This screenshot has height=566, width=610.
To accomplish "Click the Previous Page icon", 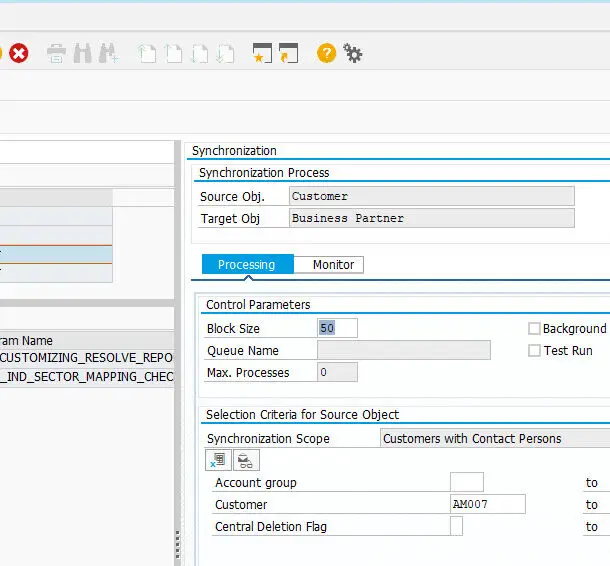I will (174, 53).
